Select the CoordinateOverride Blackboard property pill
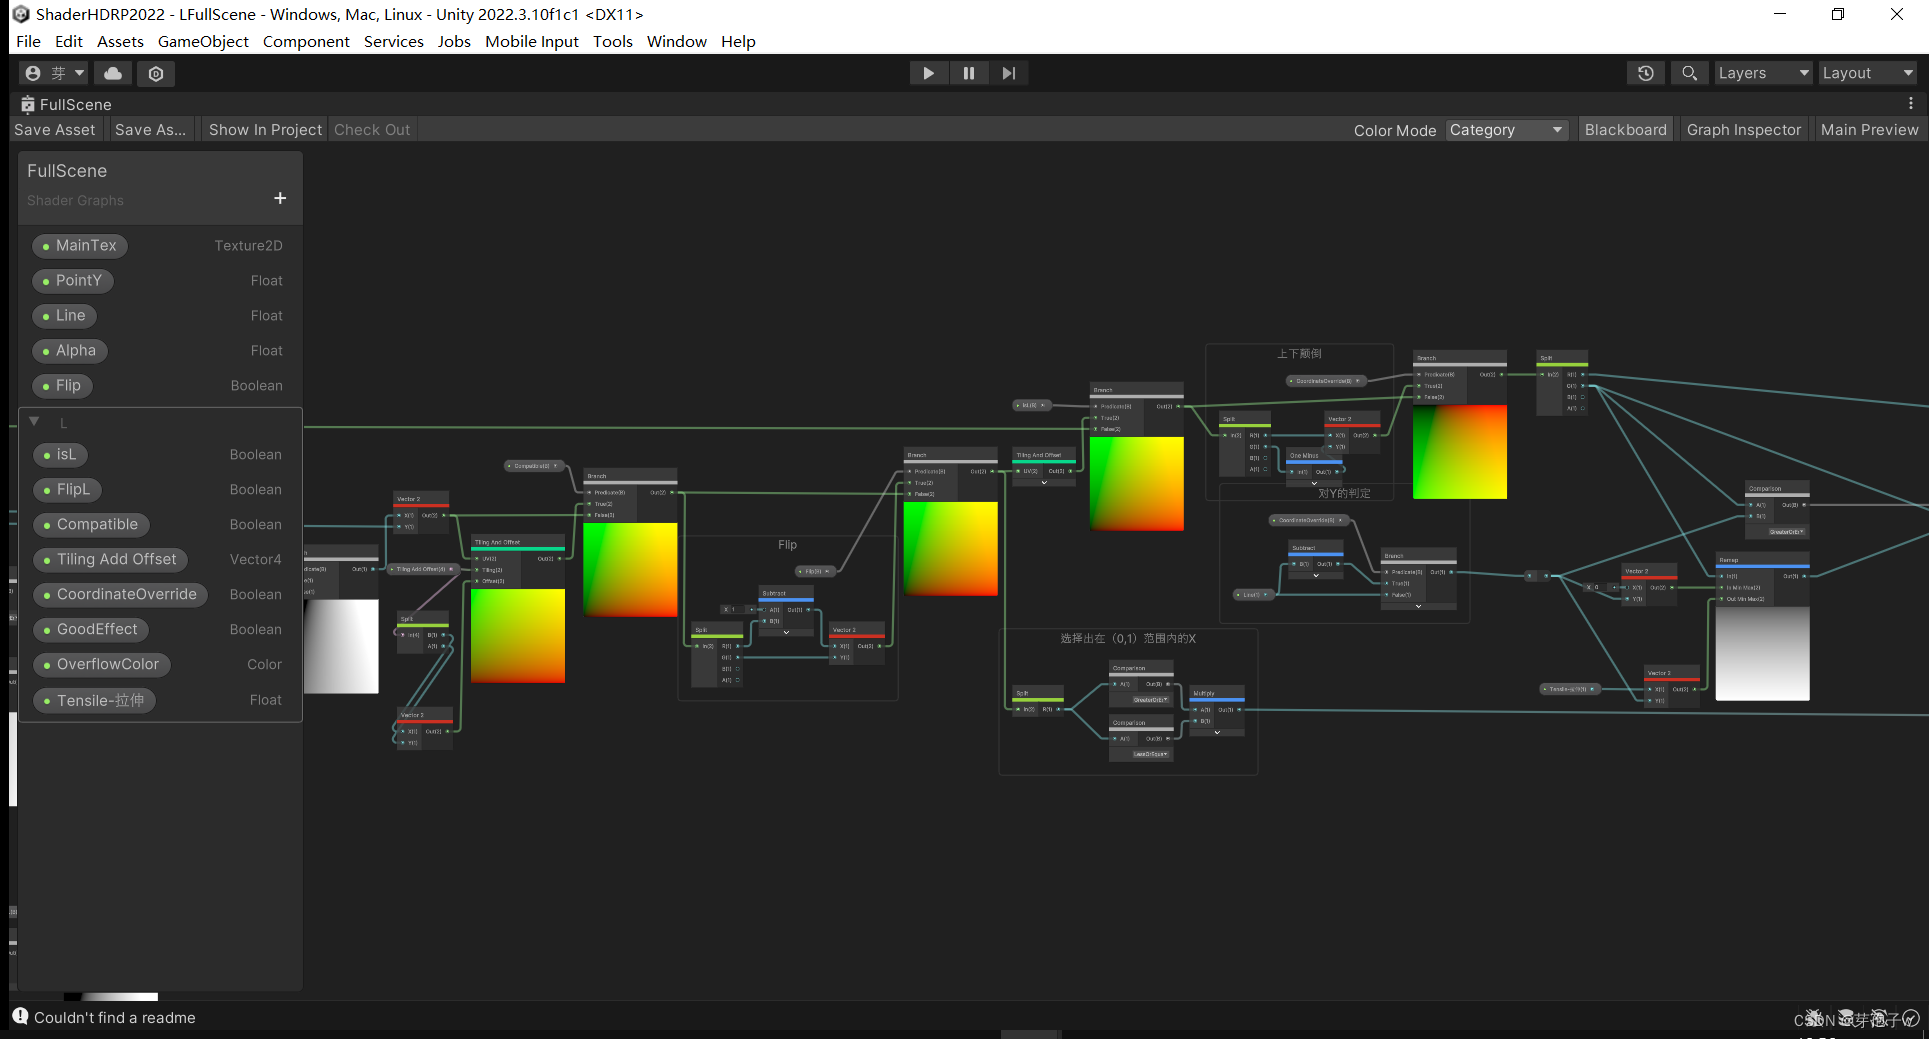The image size is (1929, 1039). 121,594
